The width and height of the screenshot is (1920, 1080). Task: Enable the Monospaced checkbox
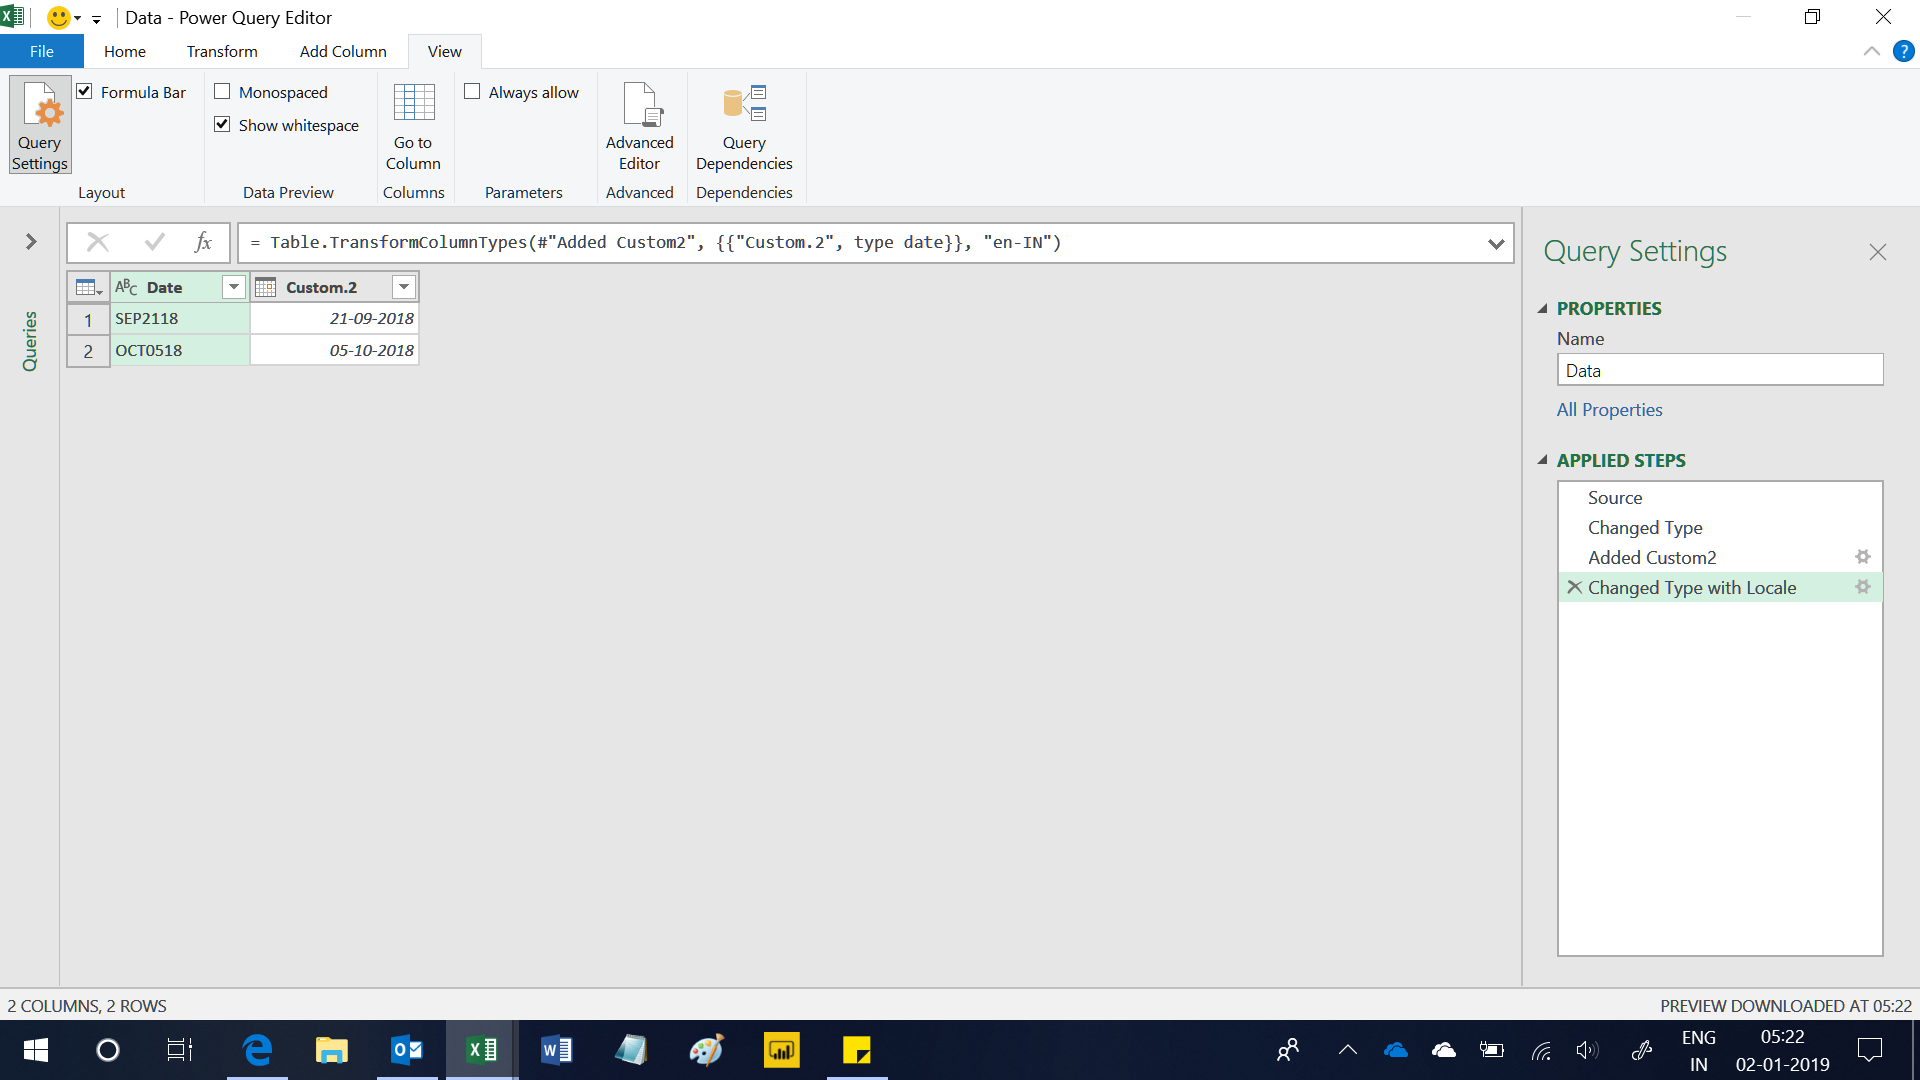tap(222, 92)
